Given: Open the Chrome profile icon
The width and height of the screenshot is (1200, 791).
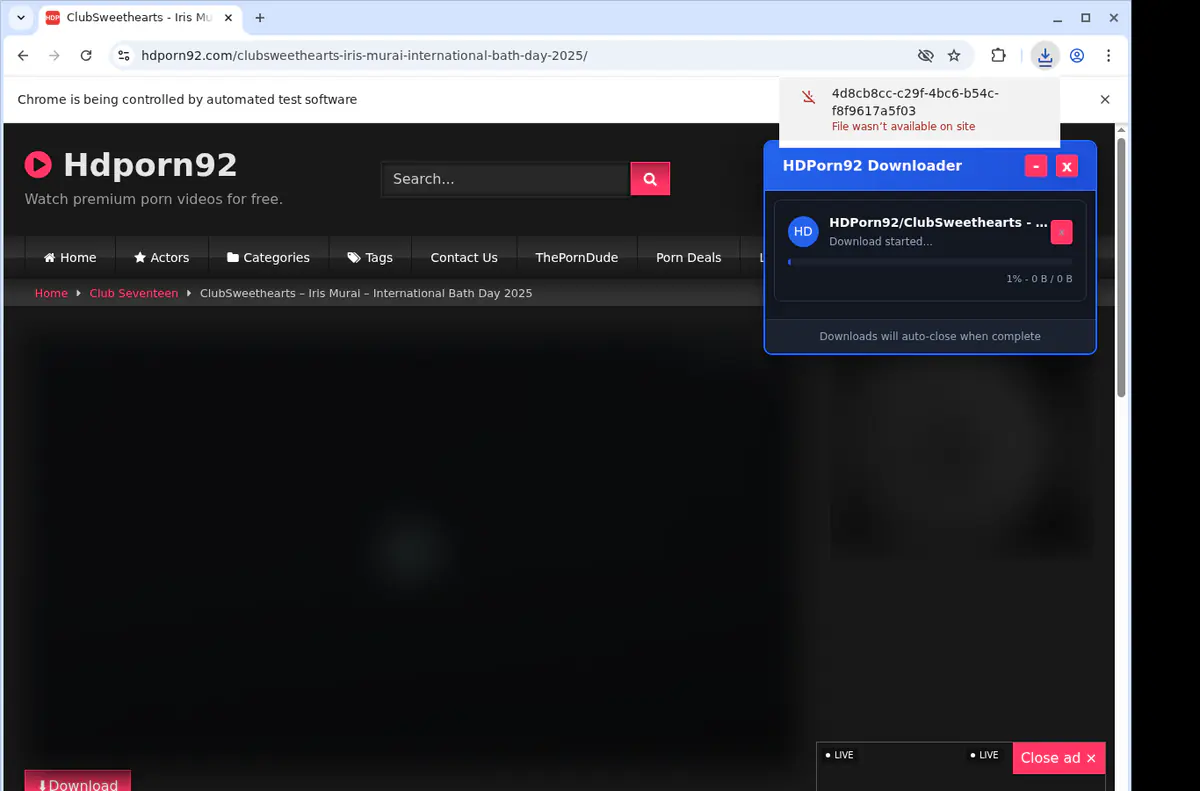Looking at the screenshot, I should pyautogui.click(x=1077, y=56).
